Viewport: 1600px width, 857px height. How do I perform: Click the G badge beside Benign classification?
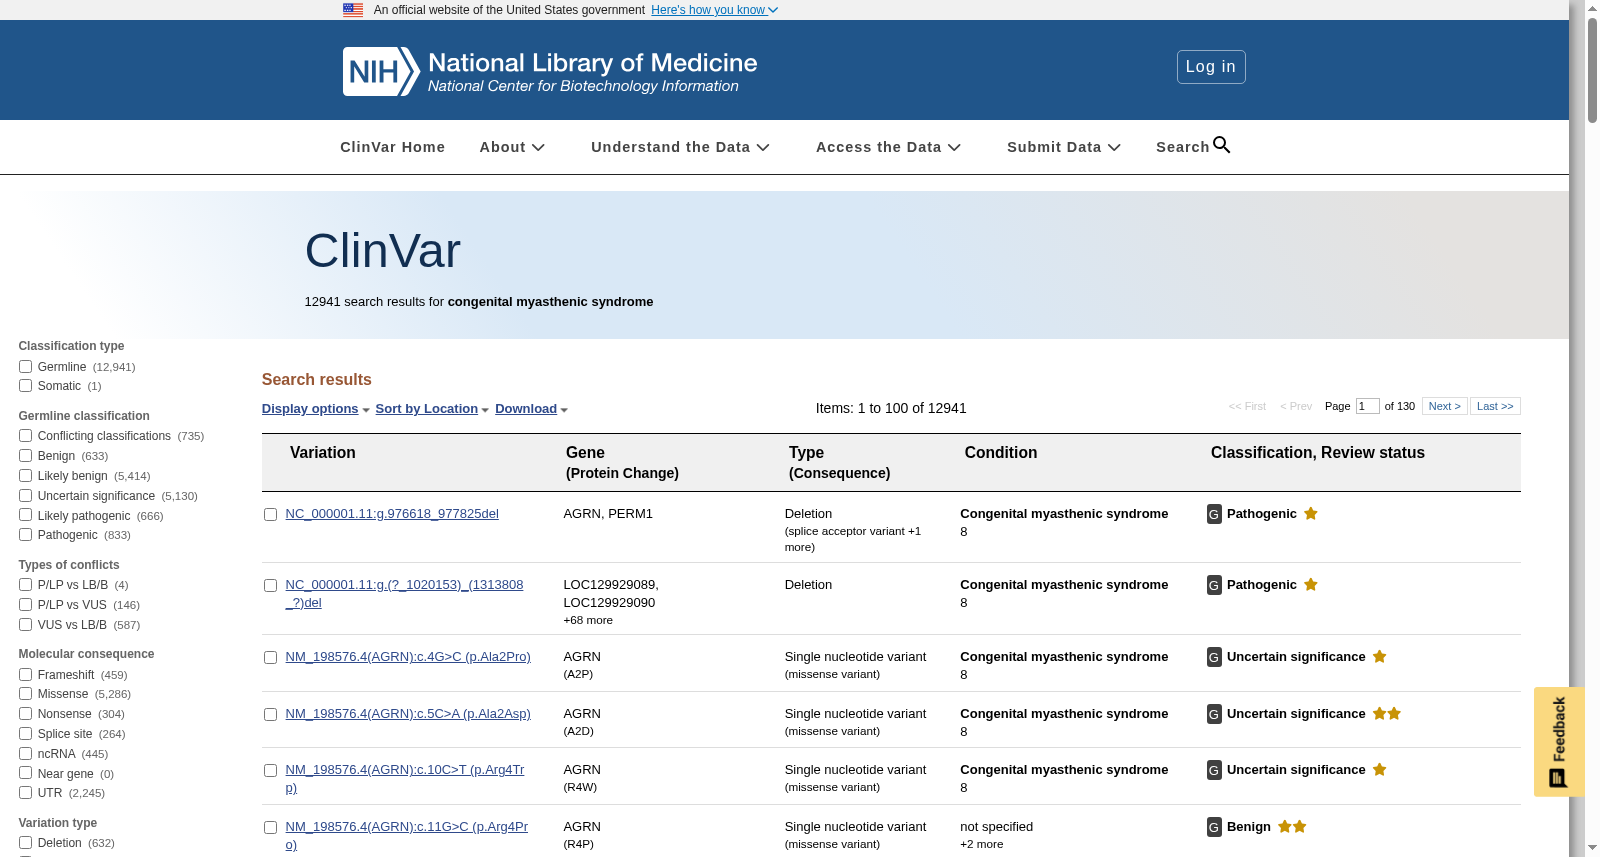(1214, 827)
